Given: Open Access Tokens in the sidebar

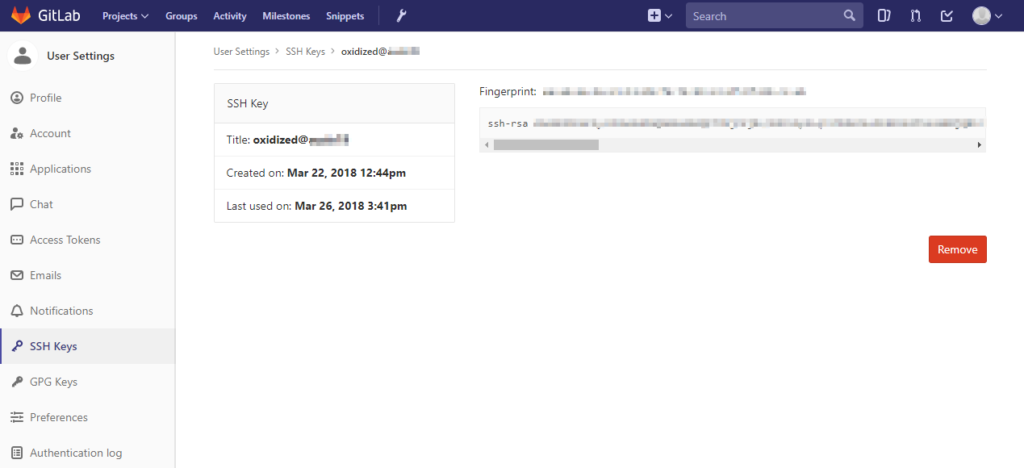Looking at the screenshot, I should (64, 240).
